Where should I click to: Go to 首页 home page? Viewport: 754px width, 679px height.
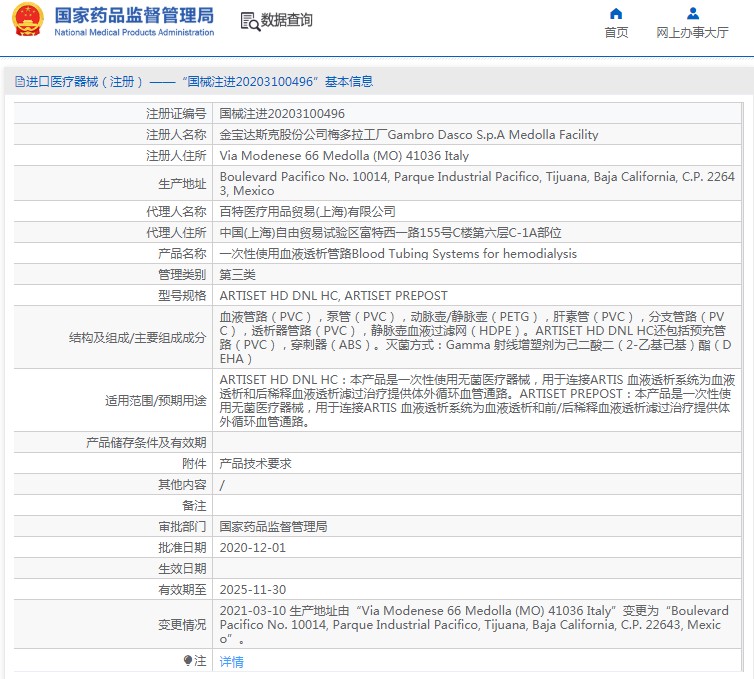[616, 32]
